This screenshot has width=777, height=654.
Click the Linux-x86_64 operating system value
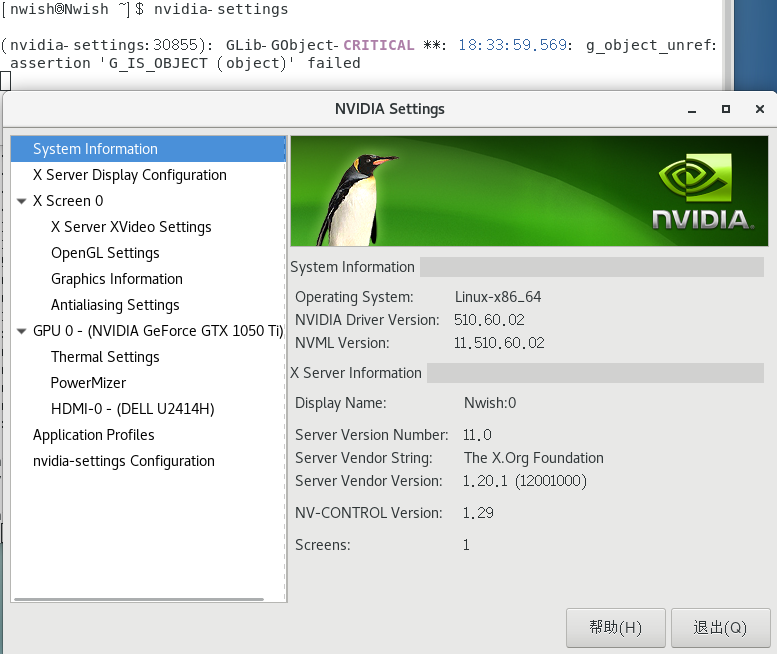pos(498,297)
